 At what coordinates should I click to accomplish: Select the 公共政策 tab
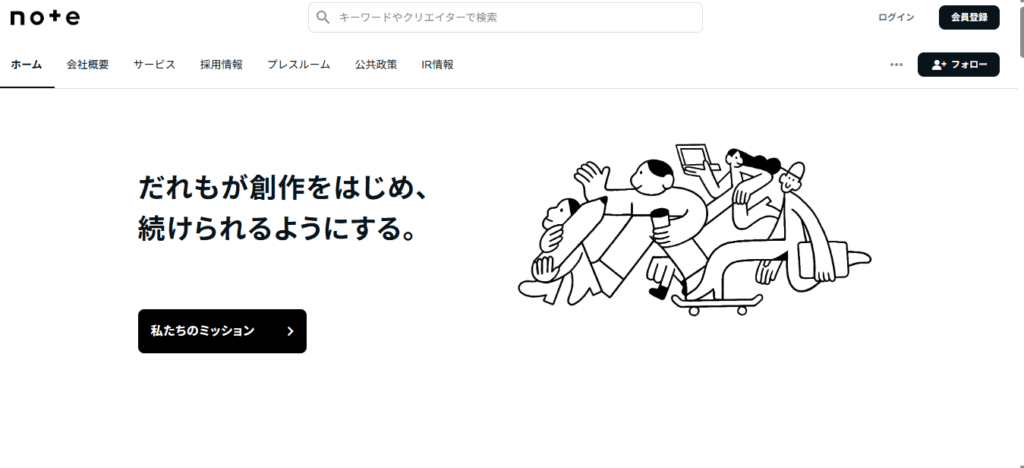pyautogui.click(x=376, y=65)
